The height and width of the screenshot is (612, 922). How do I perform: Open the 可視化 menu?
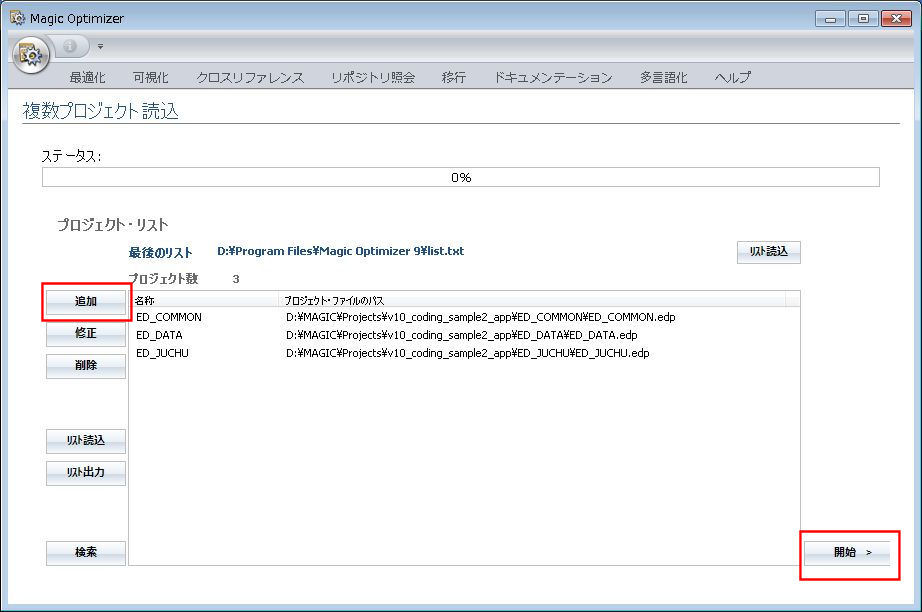click(150, 77)
